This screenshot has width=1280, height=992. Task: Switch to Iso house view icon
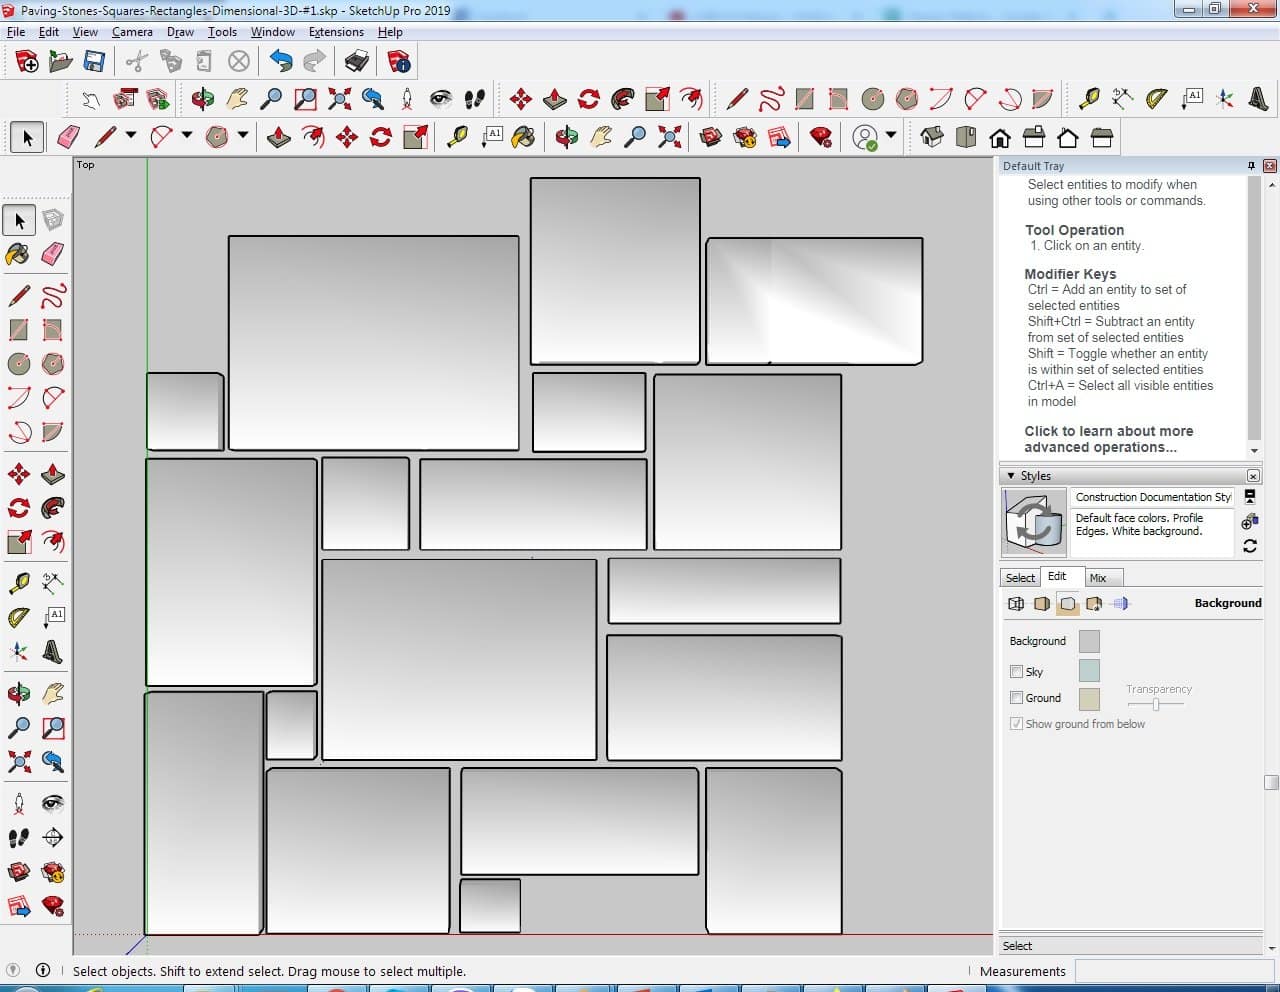coord(932,137)
